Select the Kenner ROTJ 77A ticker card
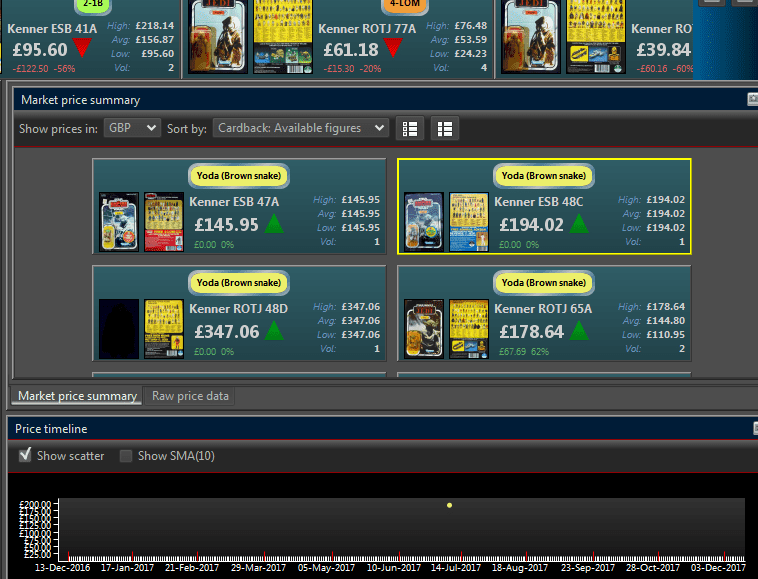758x579 pixels. 338,39
